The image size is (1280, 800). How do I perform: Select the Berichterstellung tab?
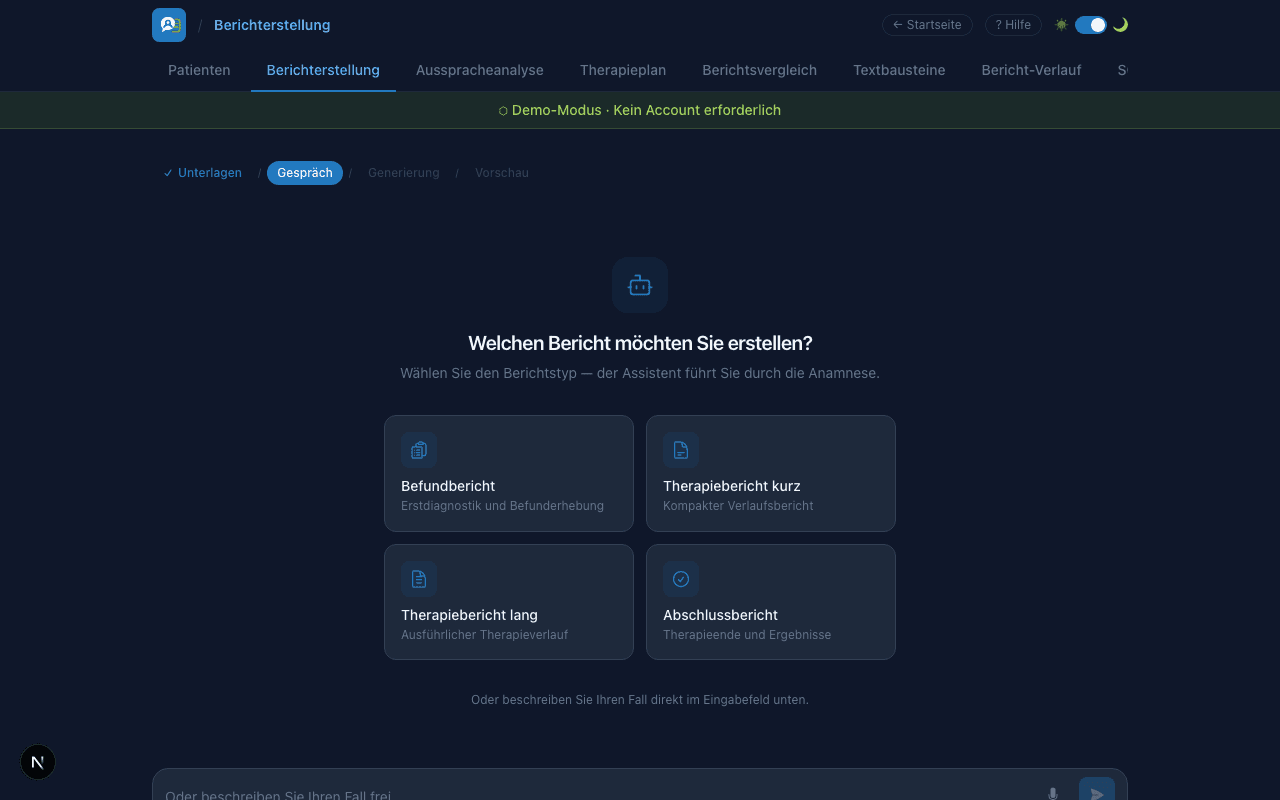tap(323, 70)
